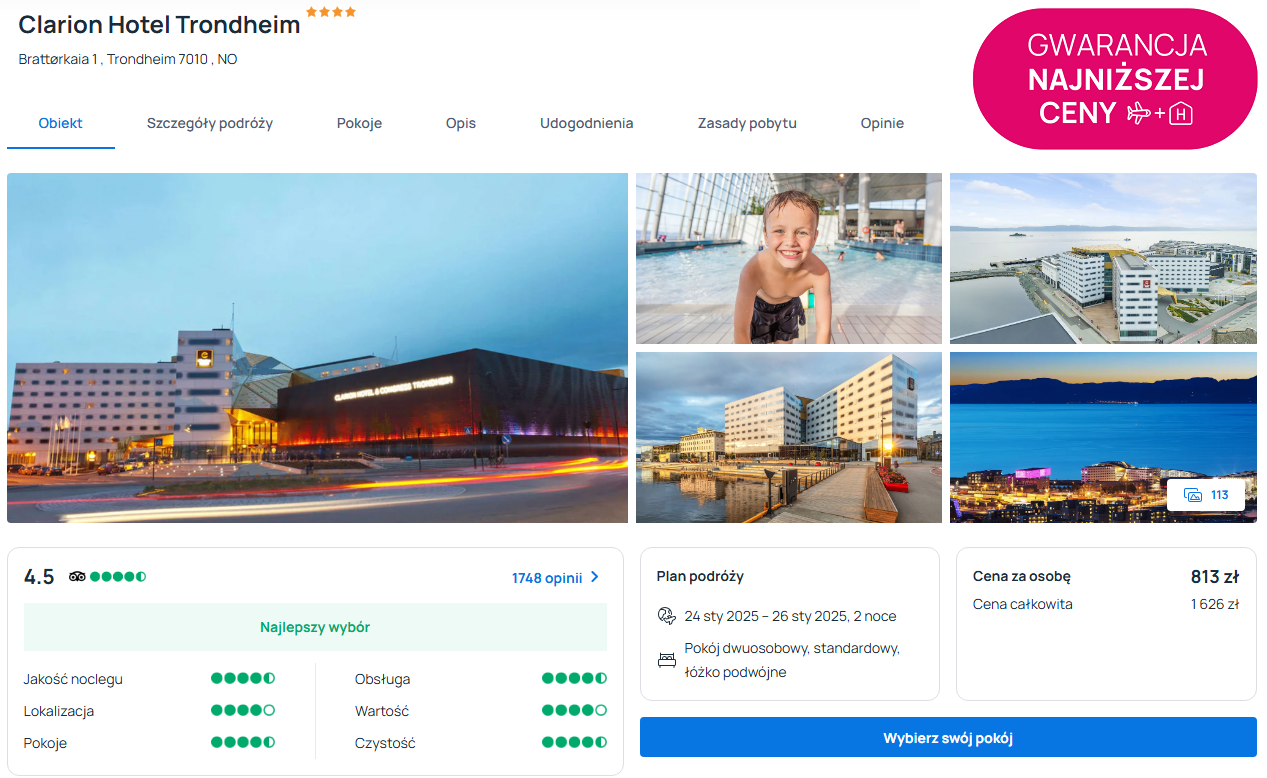The image size is (1267, 778).
Task: Click the TripAdvisor owl logo icon
Action: [x=77, y=577]
